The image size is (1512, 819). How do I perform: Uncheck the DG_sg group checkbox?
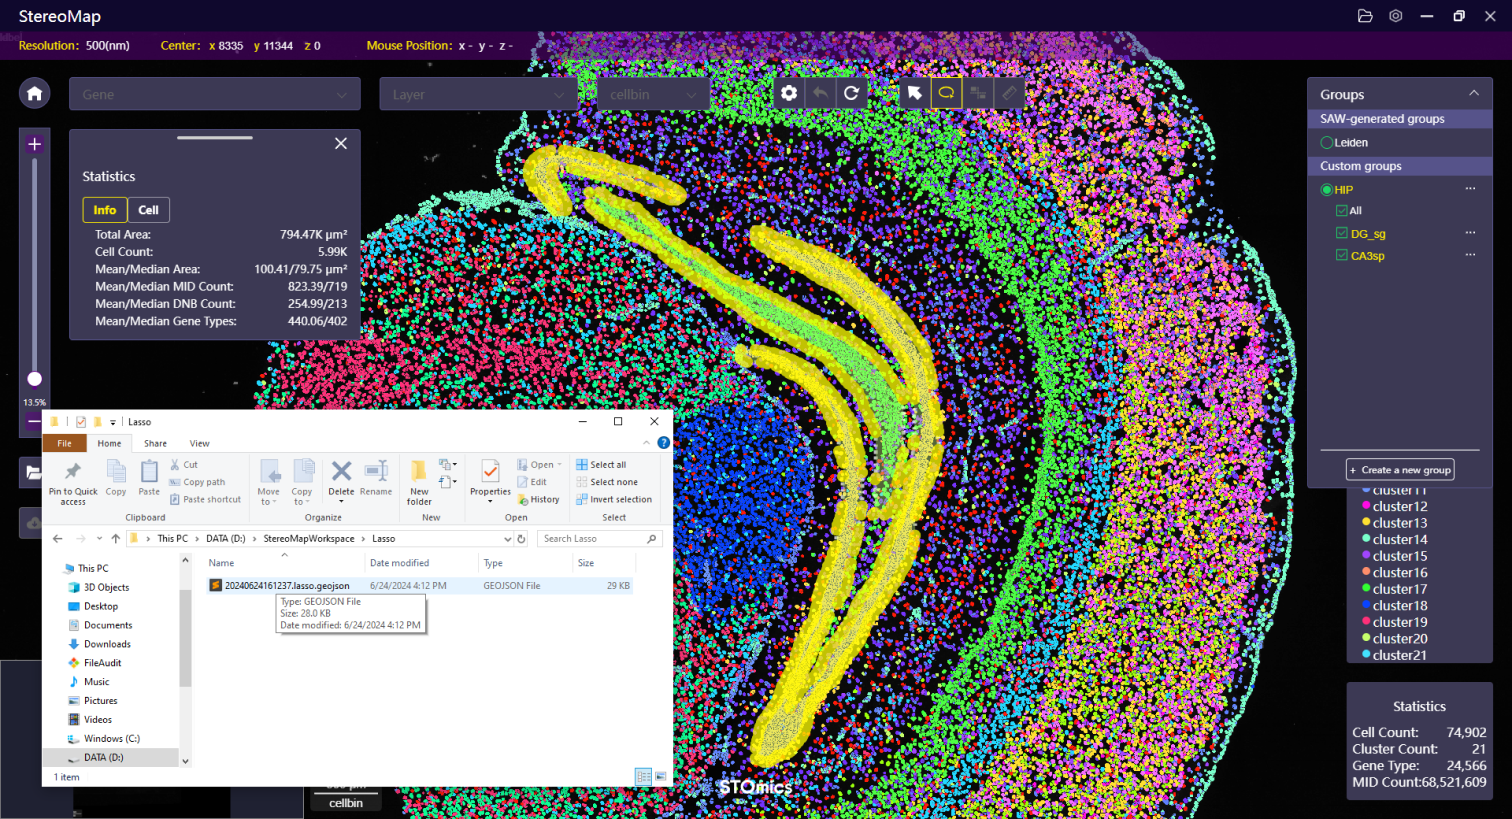1342,233
